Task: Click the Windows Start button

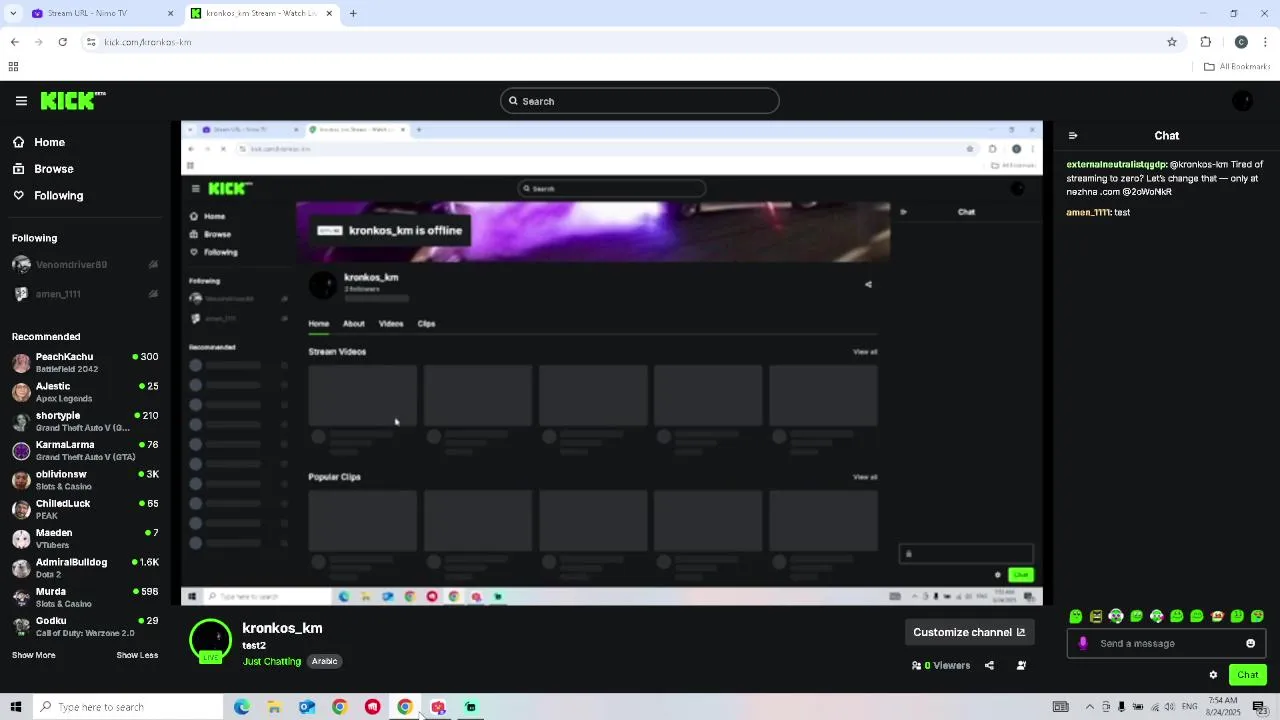Action: click(x=15, y=707)
